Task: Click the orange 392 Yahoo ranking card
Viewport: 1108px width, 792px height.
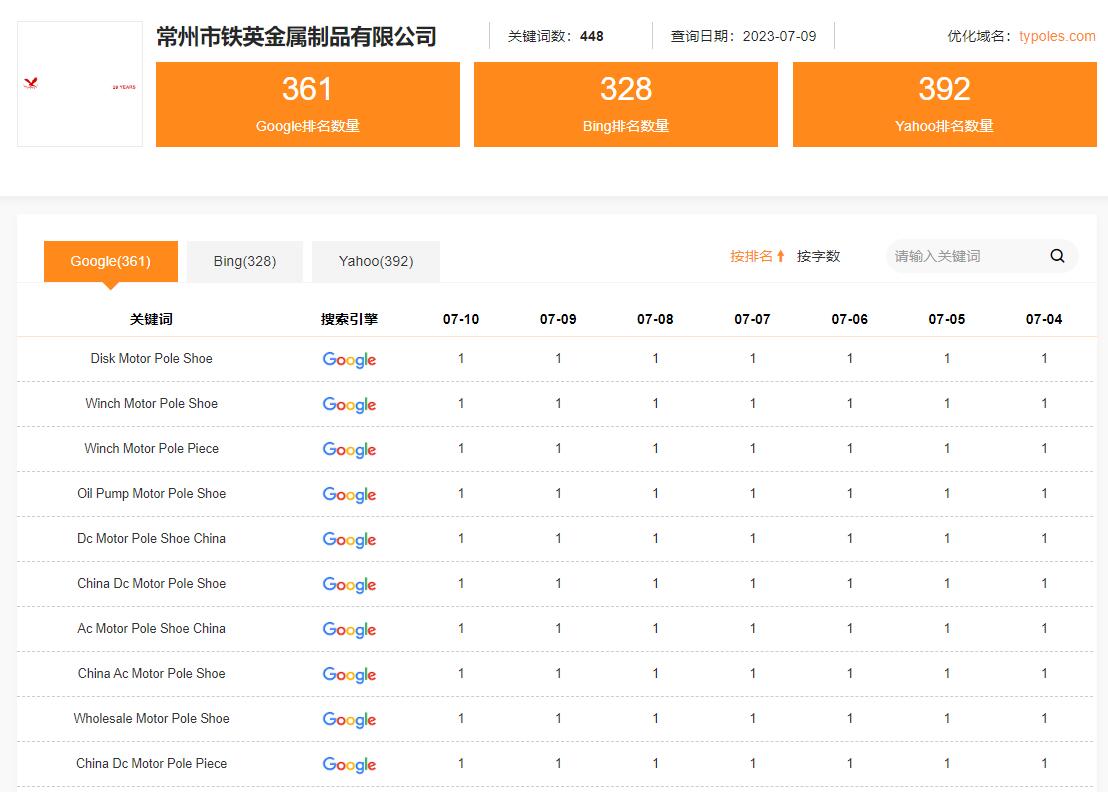Action: pos(944,104)
